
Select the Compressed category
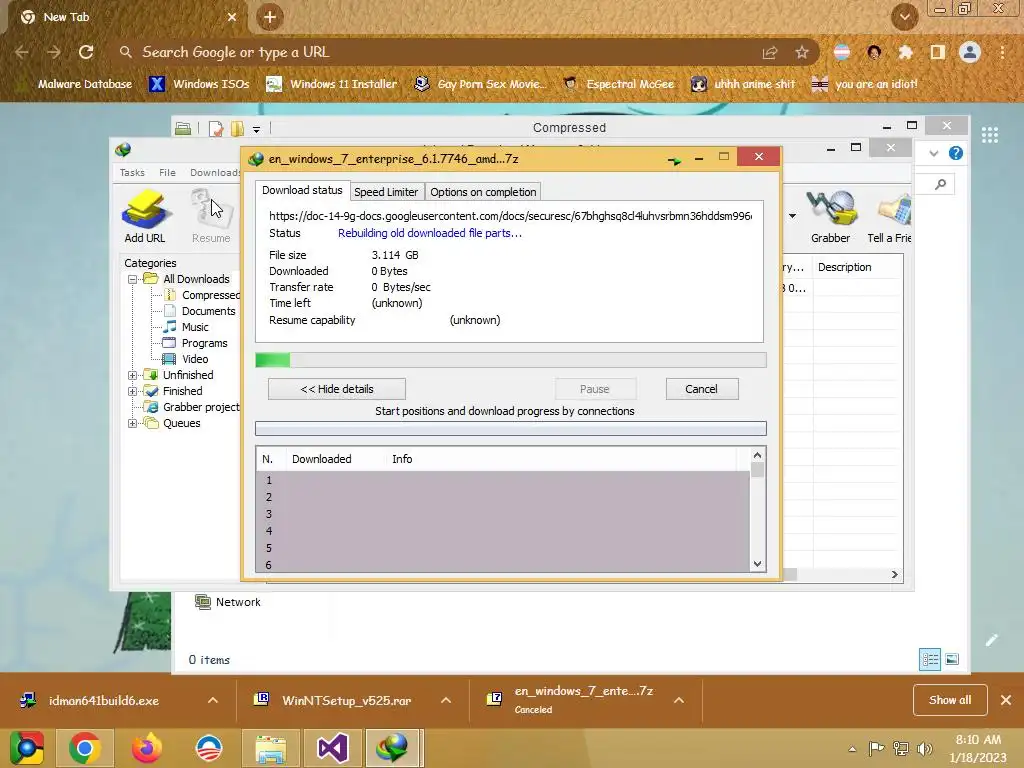click(x=202, y=295)
